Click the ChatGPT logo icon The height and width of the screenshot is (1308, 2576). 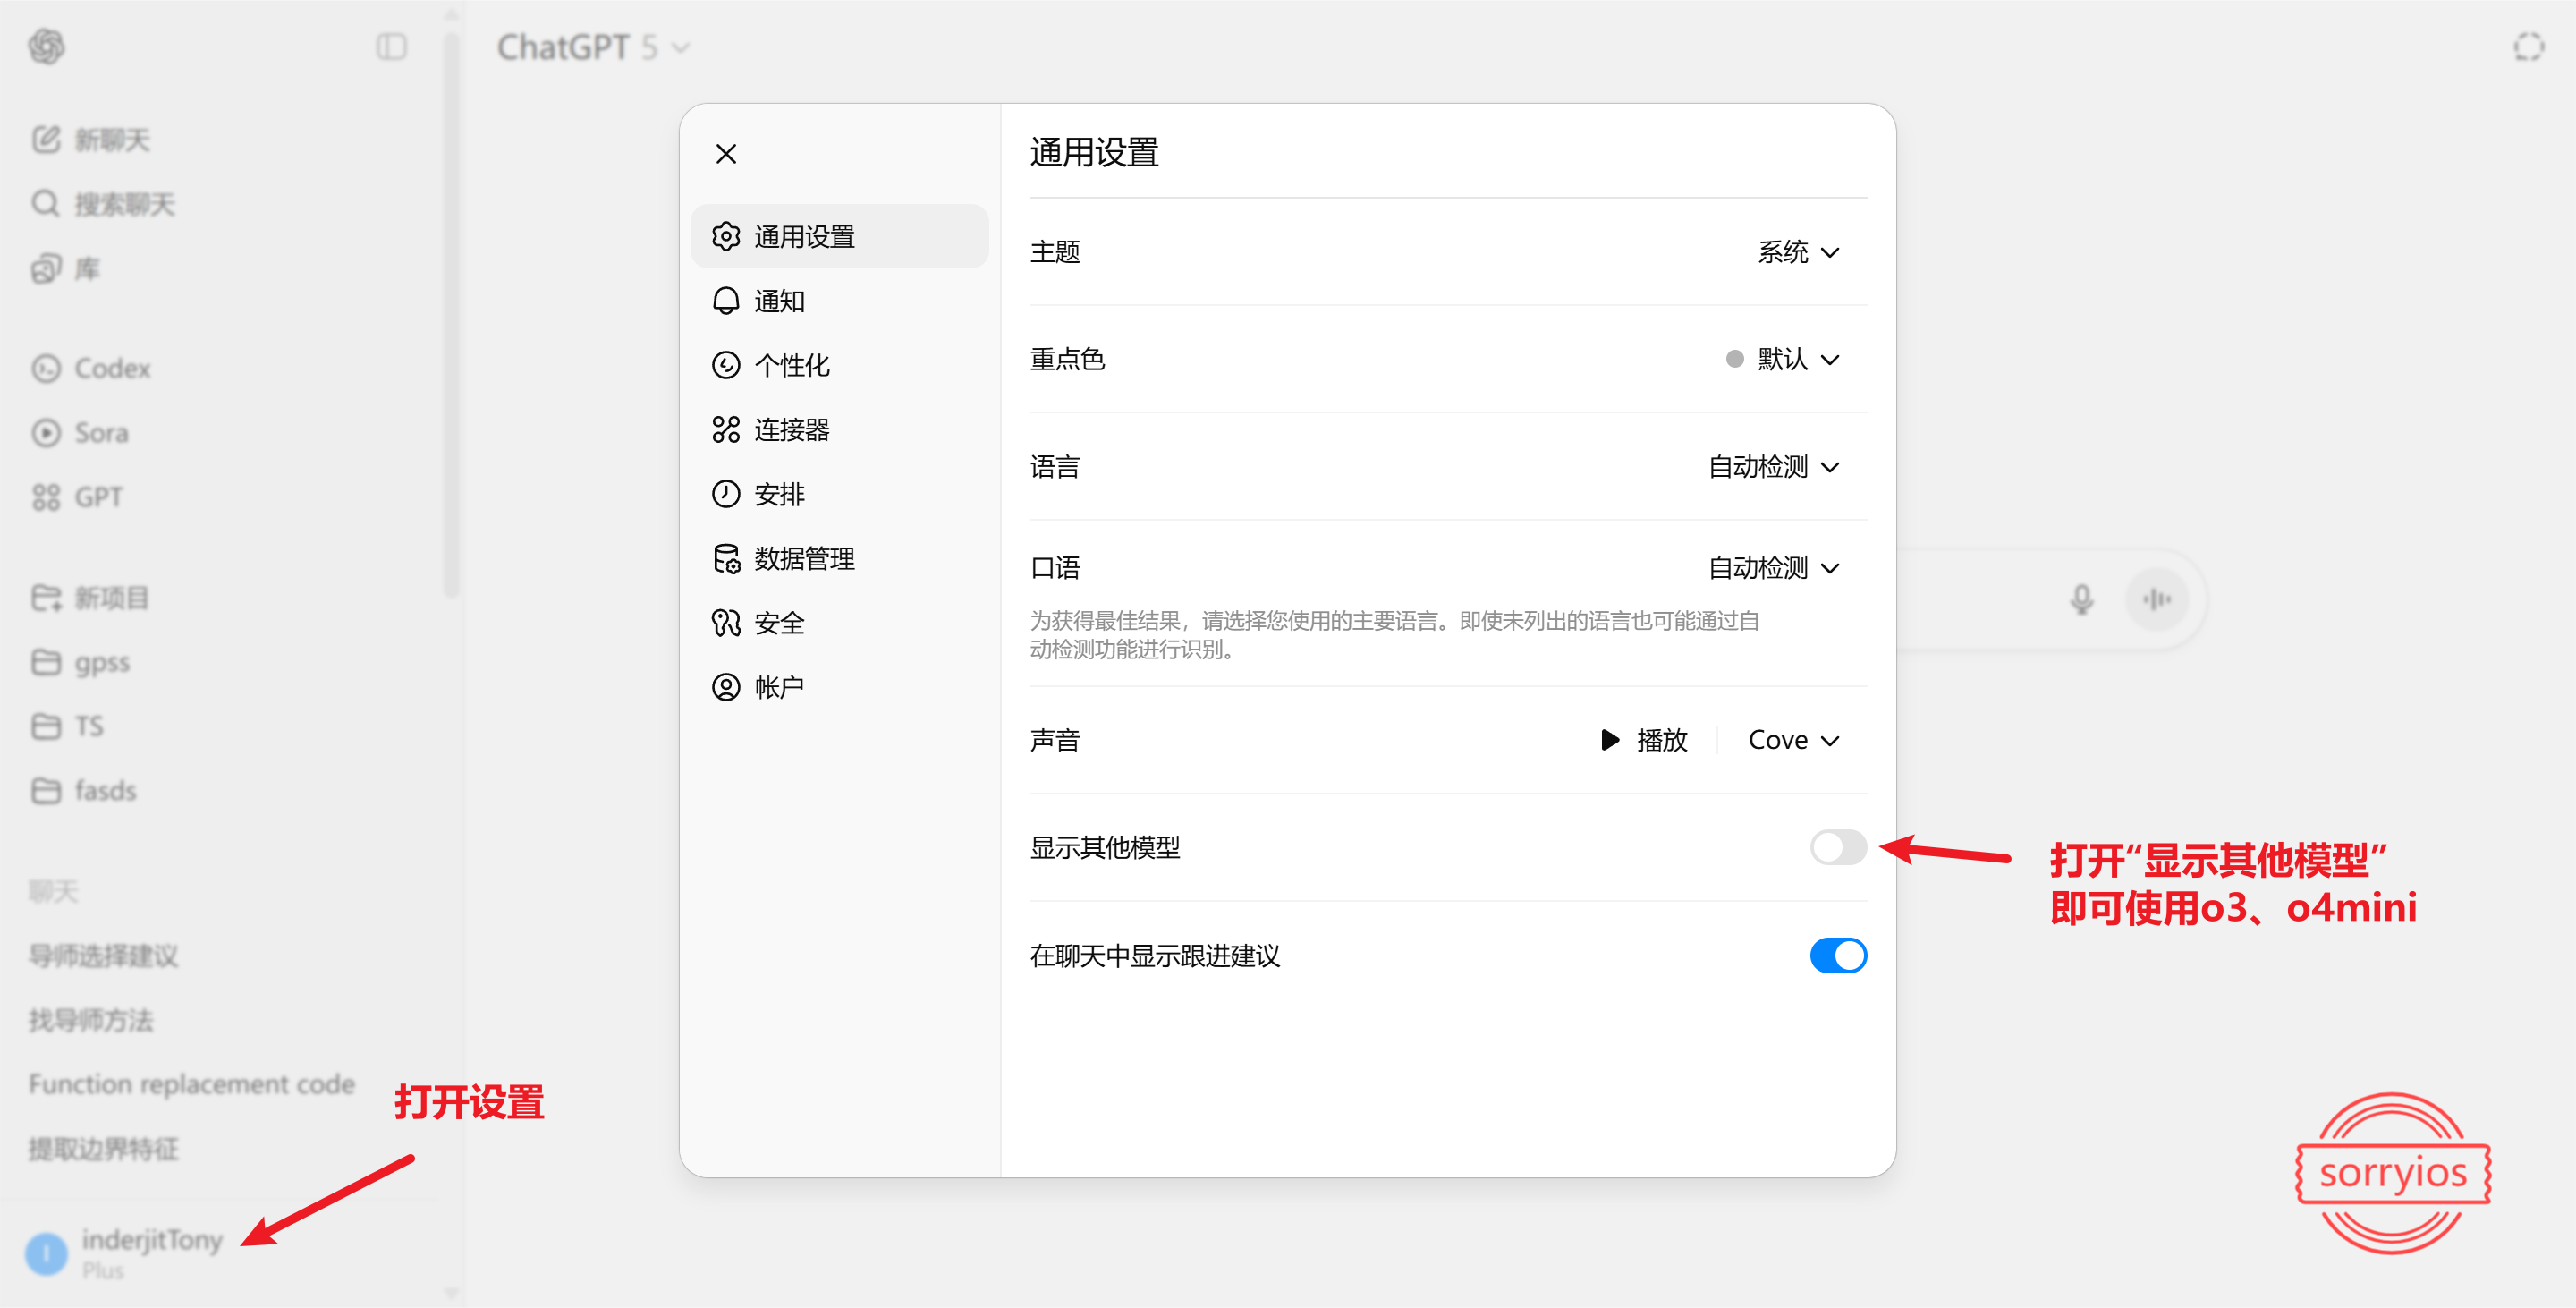pyautogui.click(x=46, y=46)
